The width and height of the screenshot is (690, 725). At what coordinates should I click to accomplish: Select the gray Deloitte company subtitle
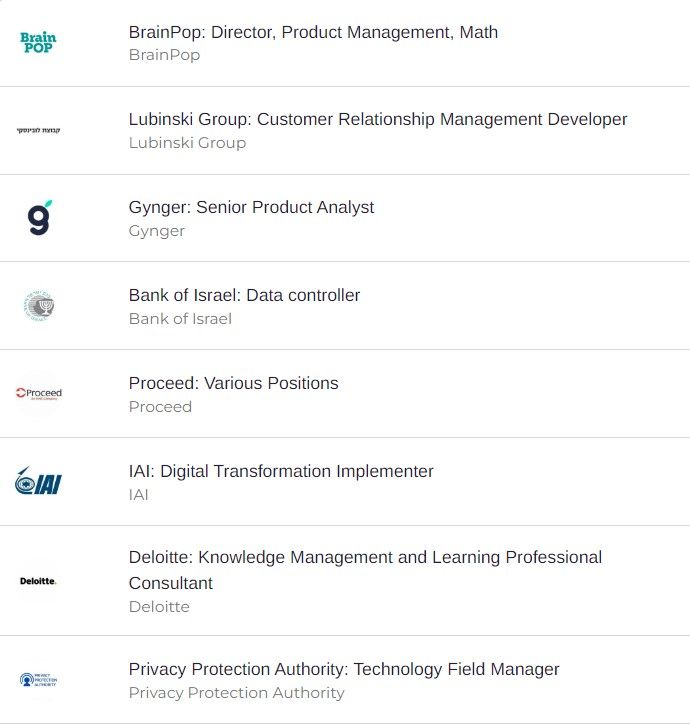click(159, 607)
